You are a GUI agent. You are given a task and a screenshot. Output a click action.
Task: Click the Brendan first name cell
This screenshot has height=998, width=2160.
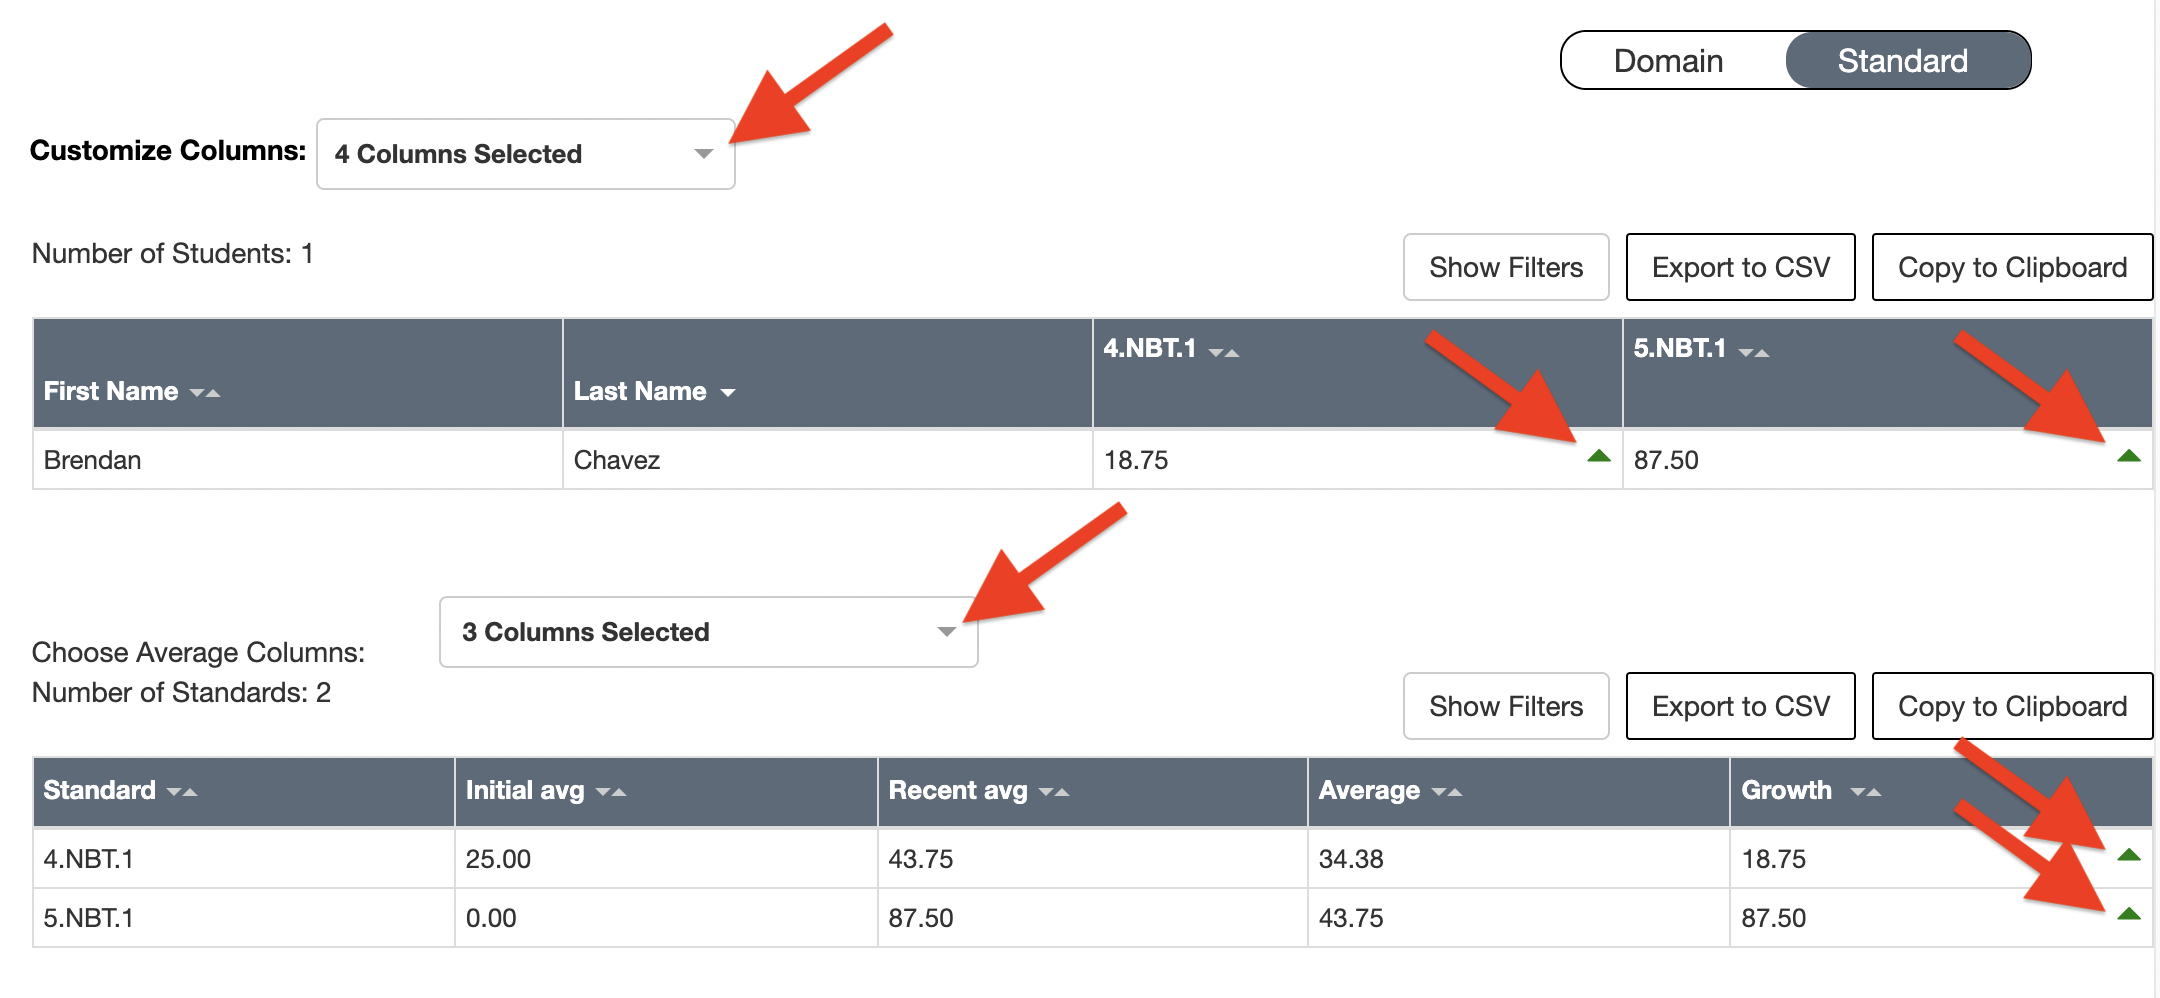pyautogui.click(x=93, y=460)
